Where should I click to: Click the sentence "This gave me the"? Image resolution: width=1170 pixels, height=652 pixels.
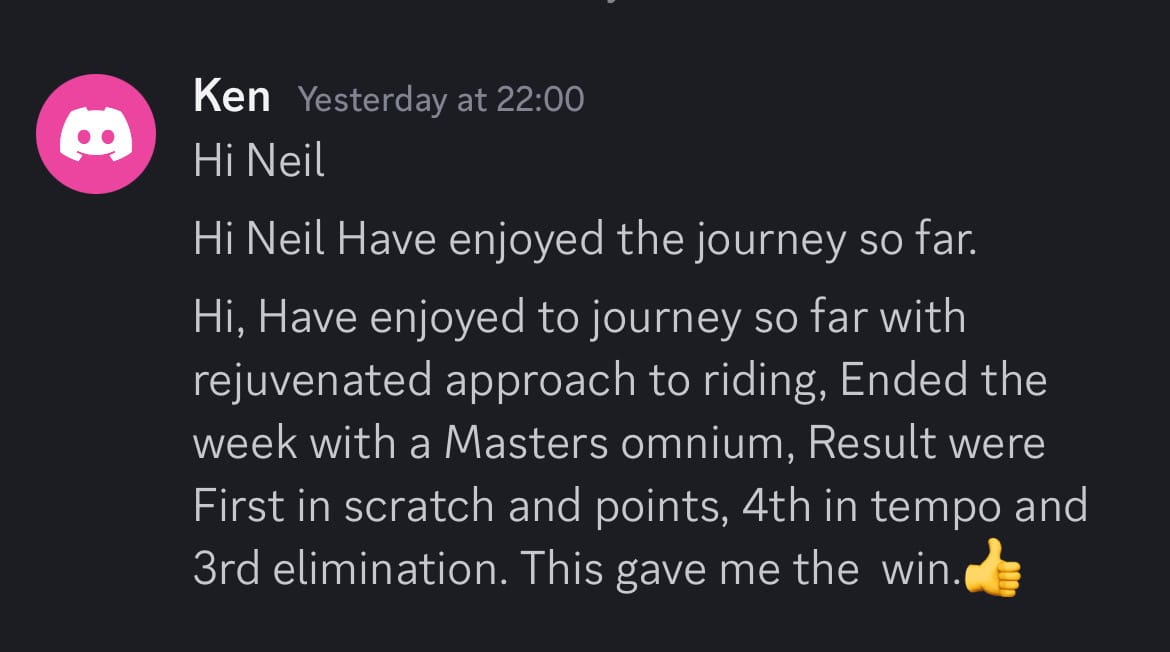[689, 568]
